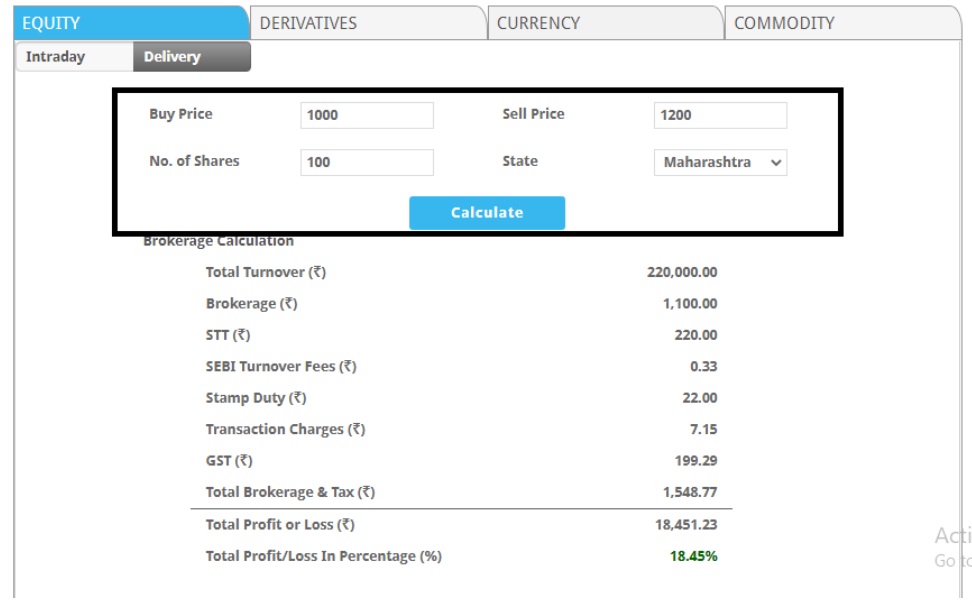Image resolution: width=972 pixels, height=612 pixels.
Task: Focus the Sell Price input field
Action: (720, 115)
